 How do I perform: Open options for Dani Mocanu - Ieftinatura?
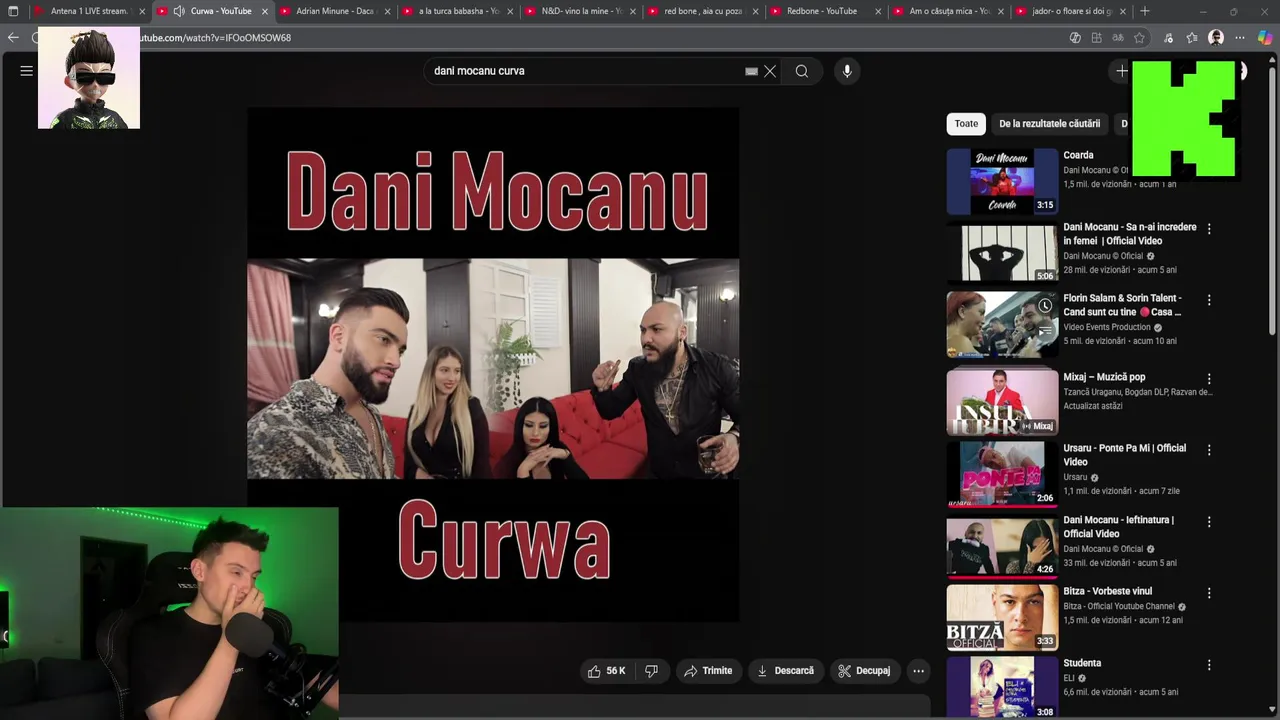coord(1209,522)
